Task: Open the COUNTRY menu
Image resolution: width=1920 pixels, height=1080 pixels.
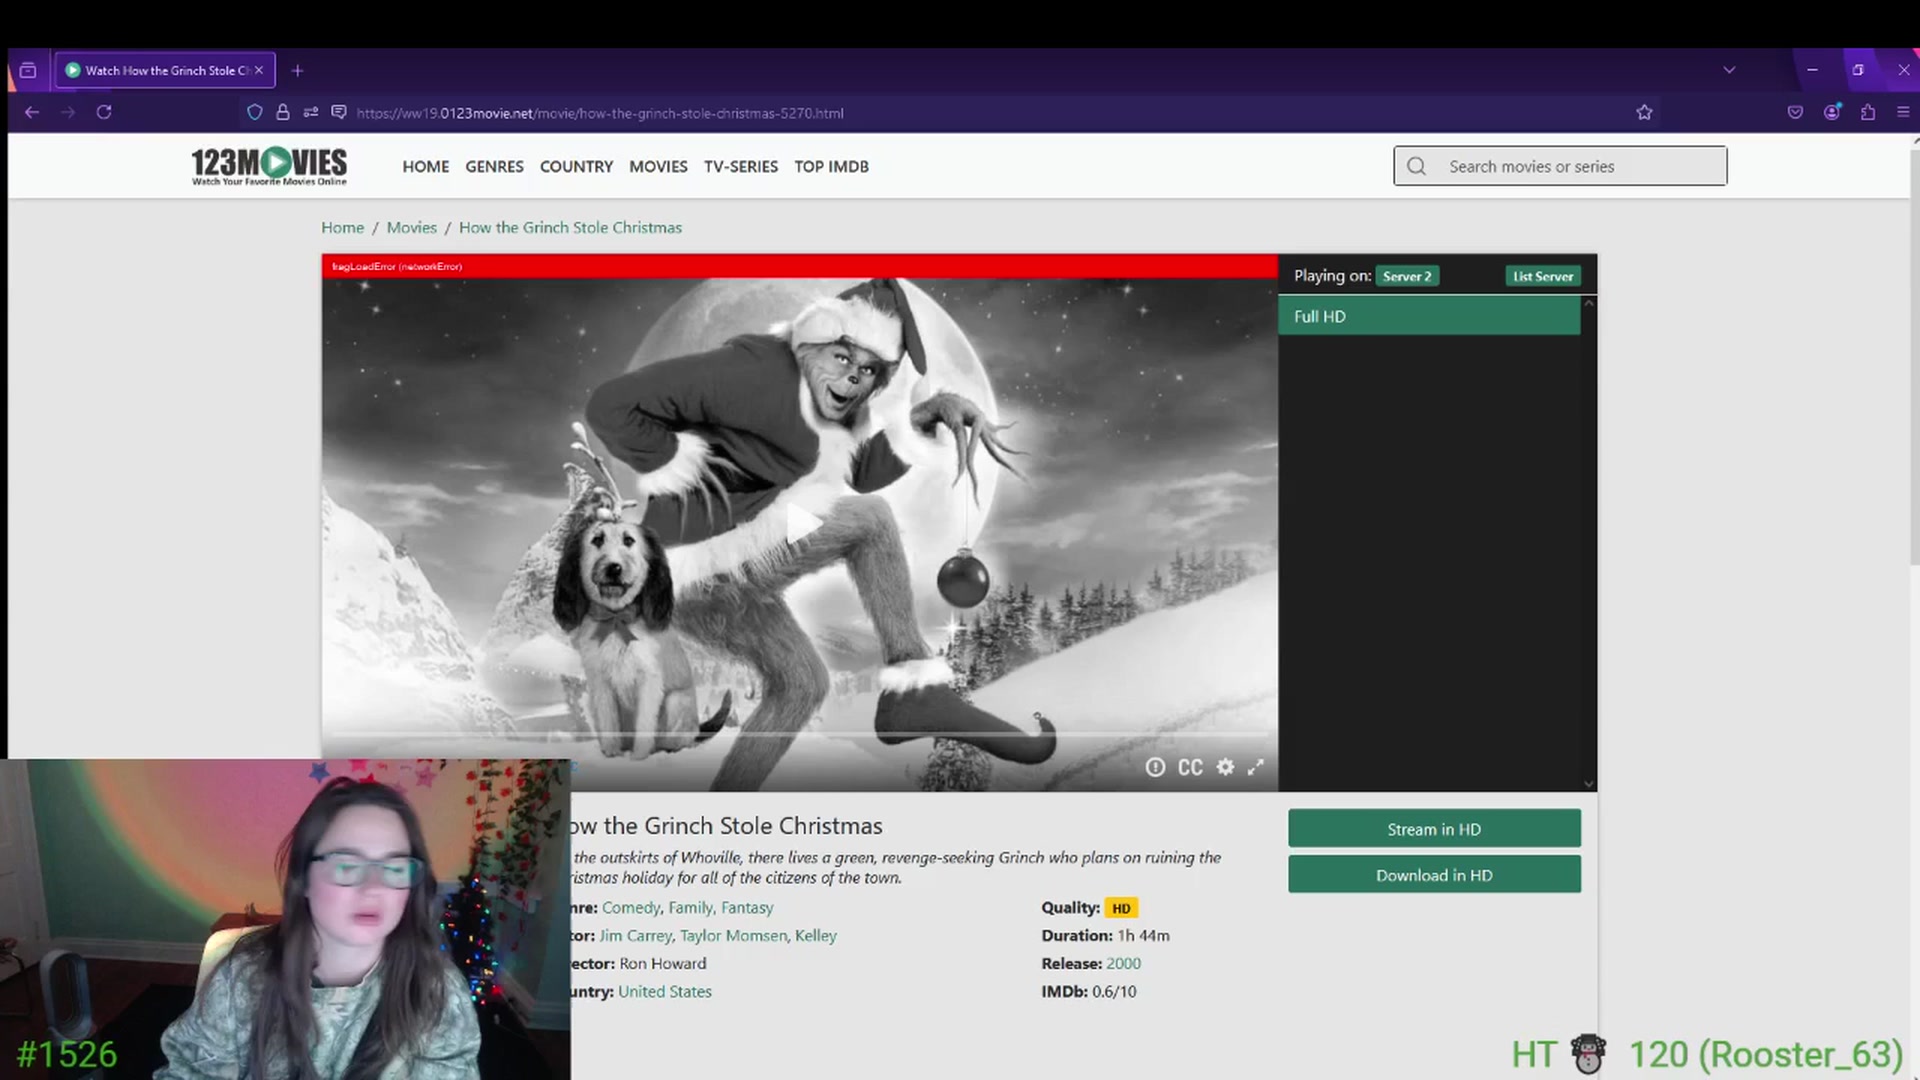Action: (576, 166)
